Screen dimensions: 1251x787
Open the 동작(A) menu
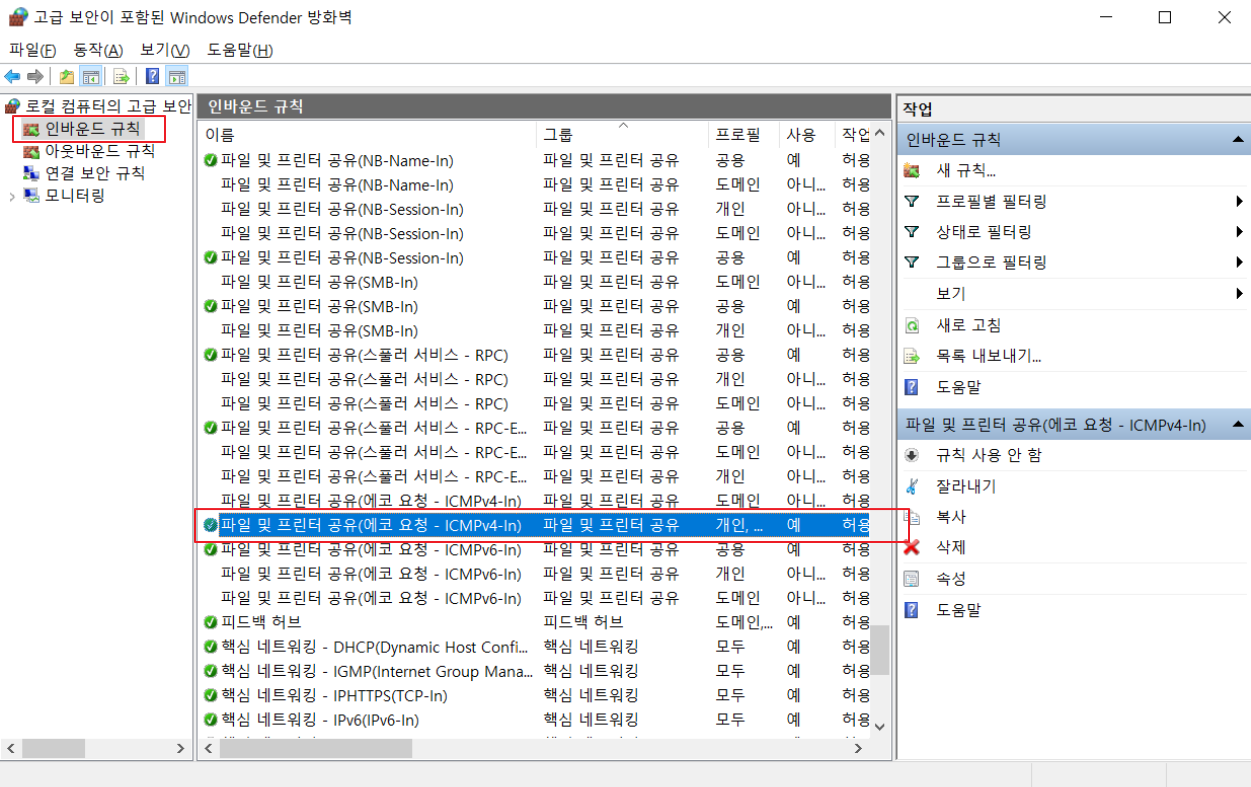click(x=98, y=50)
